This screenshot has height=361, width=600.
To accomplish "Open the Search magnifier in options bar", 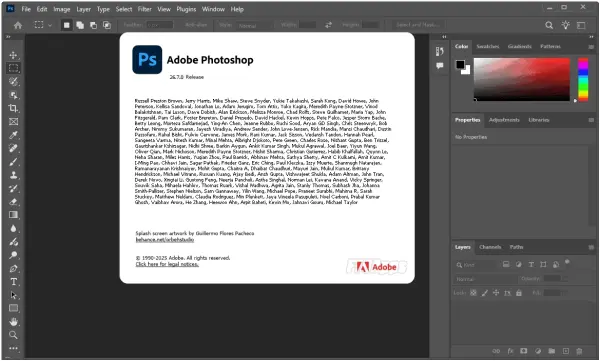I will point(549,25).
